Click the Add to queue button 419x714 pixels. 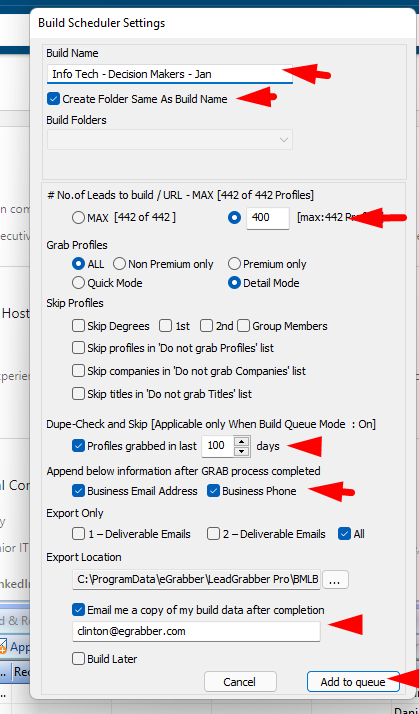point(353,682)
